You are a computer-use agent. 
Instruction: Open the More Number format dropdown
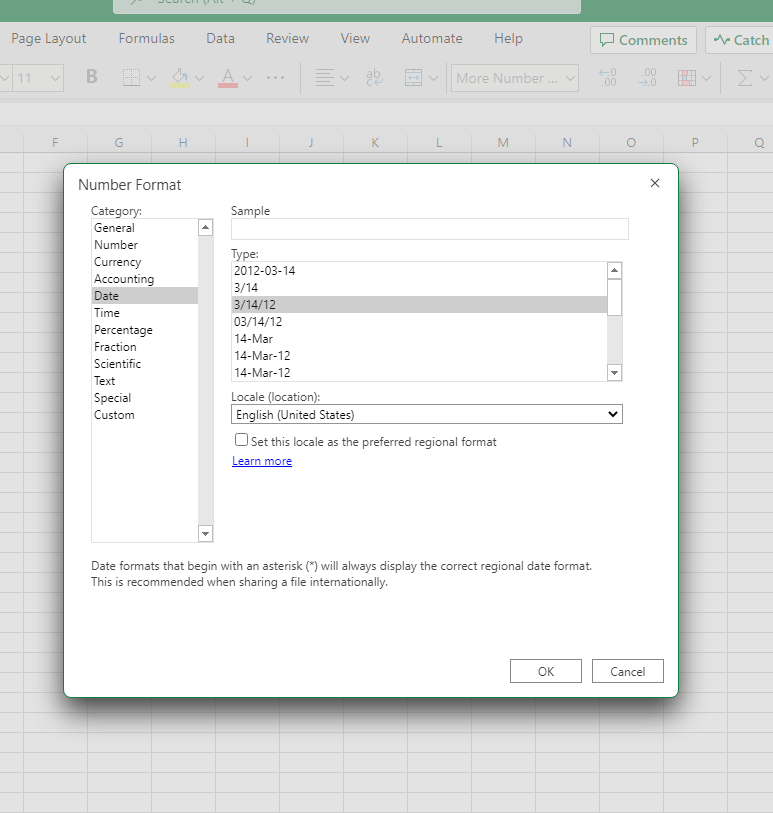coord(515,78)
